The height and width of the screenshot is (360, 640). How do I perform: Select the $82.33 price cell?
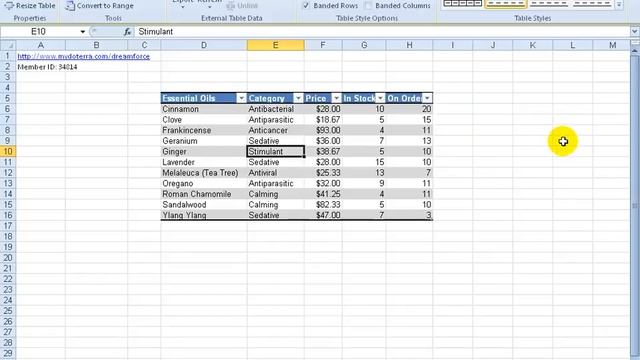coord(323,204)
